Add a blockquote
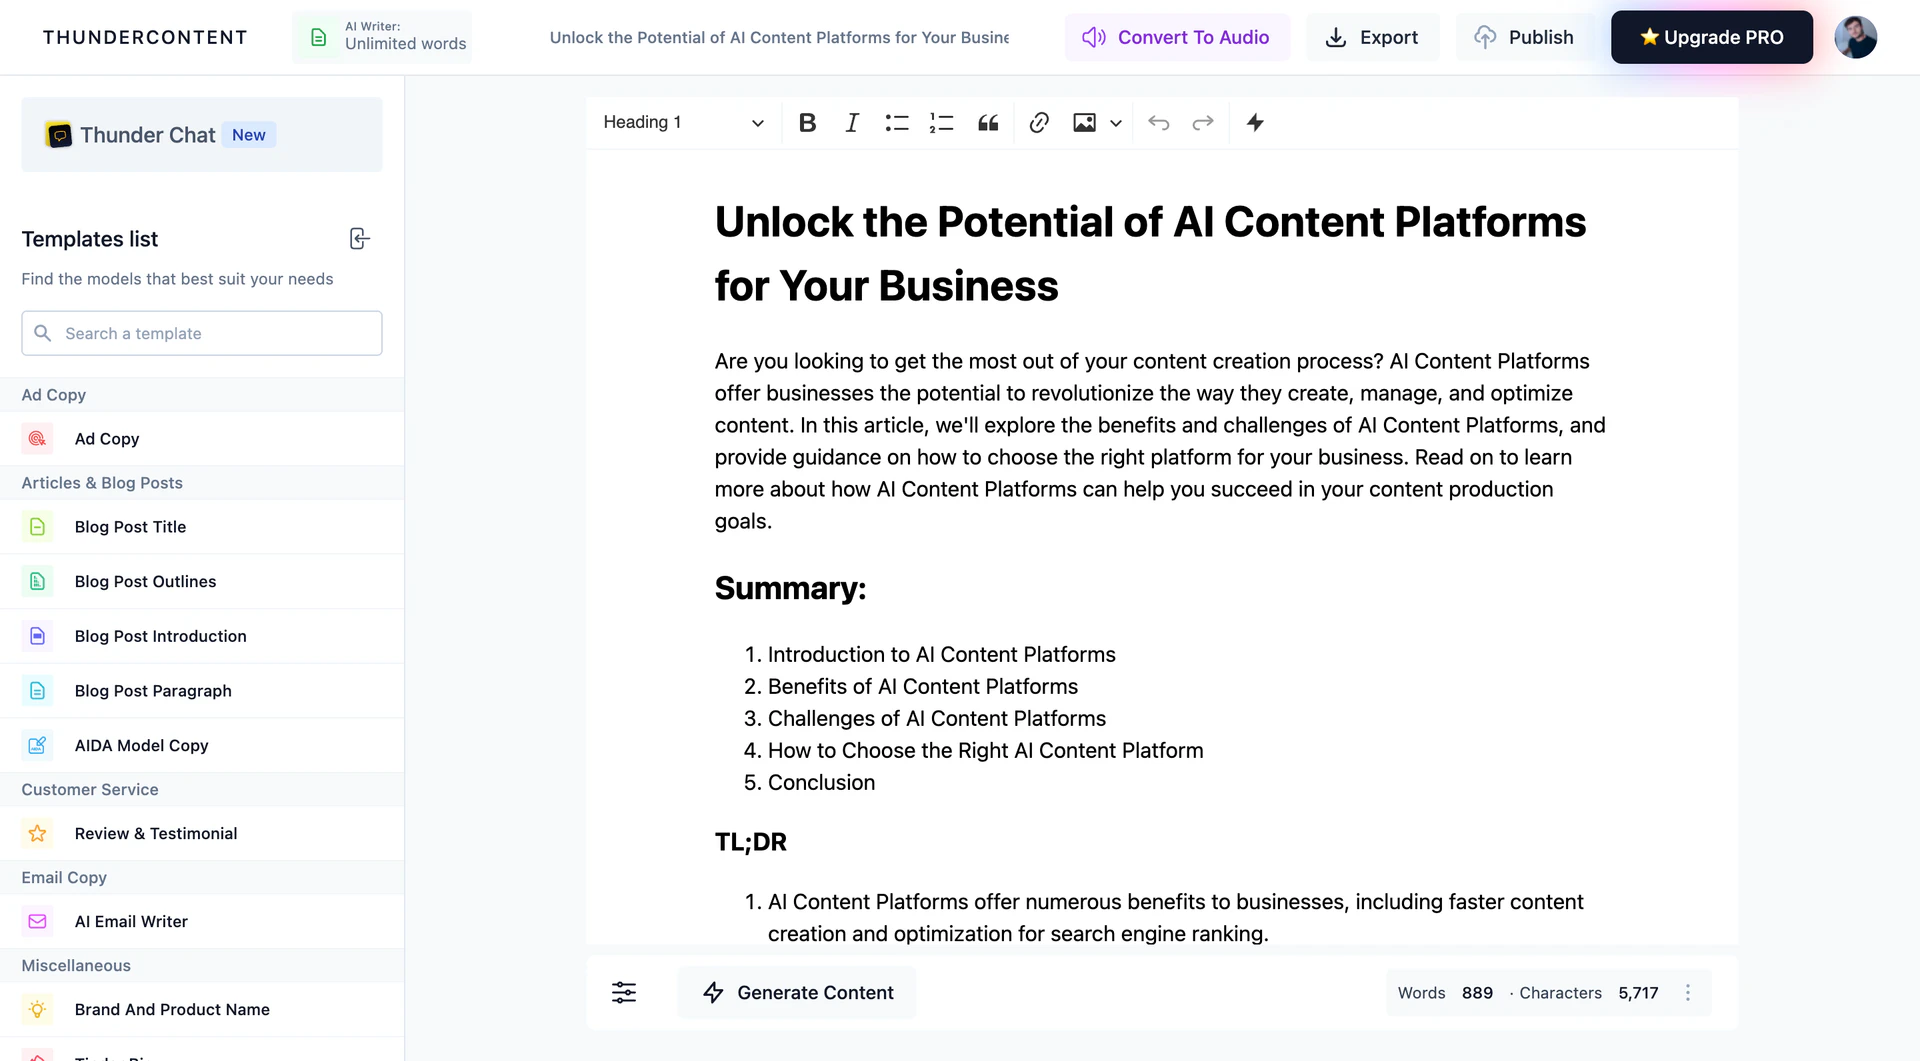 tap(988, 122)
